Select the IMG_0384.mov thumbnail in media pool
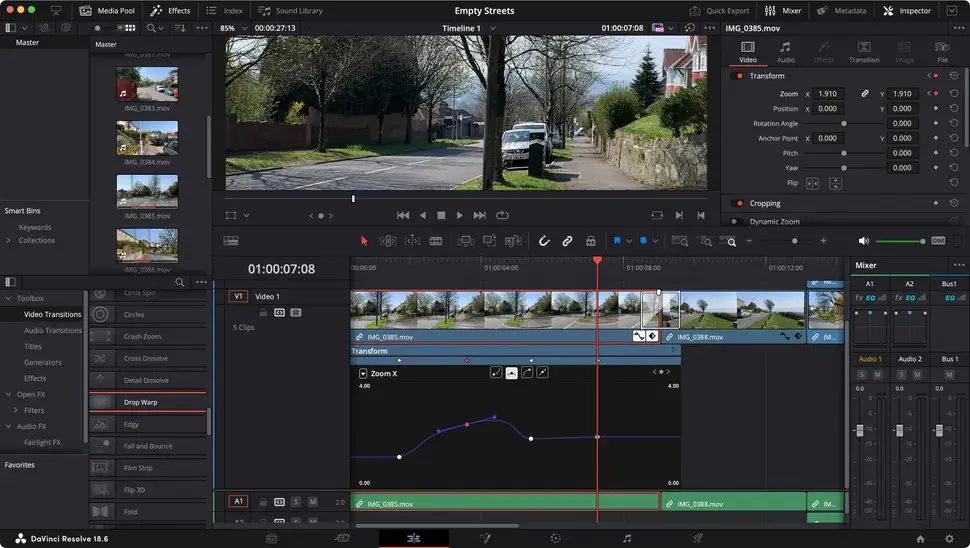 147,139
